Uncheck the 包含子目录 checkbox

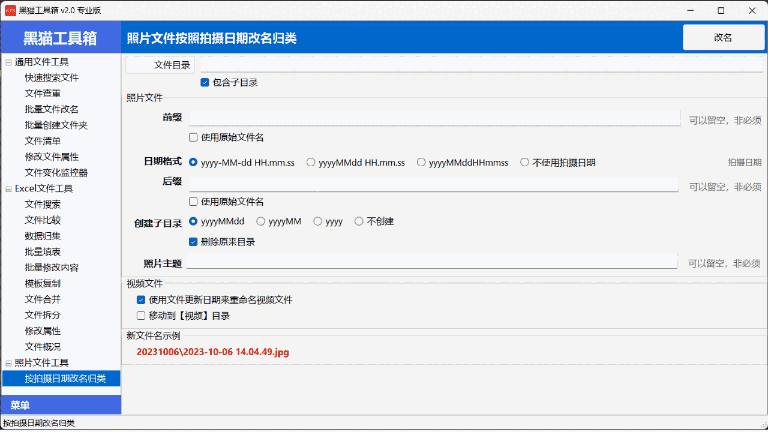click(205, 82)
